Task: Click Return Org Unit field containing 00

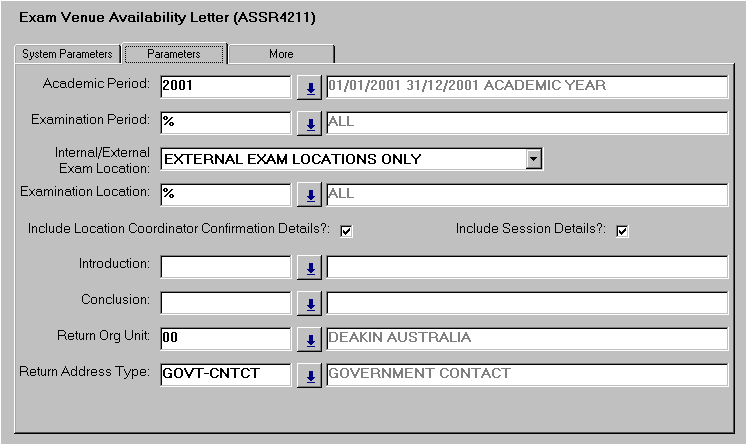Action: (x=224, y=339)
